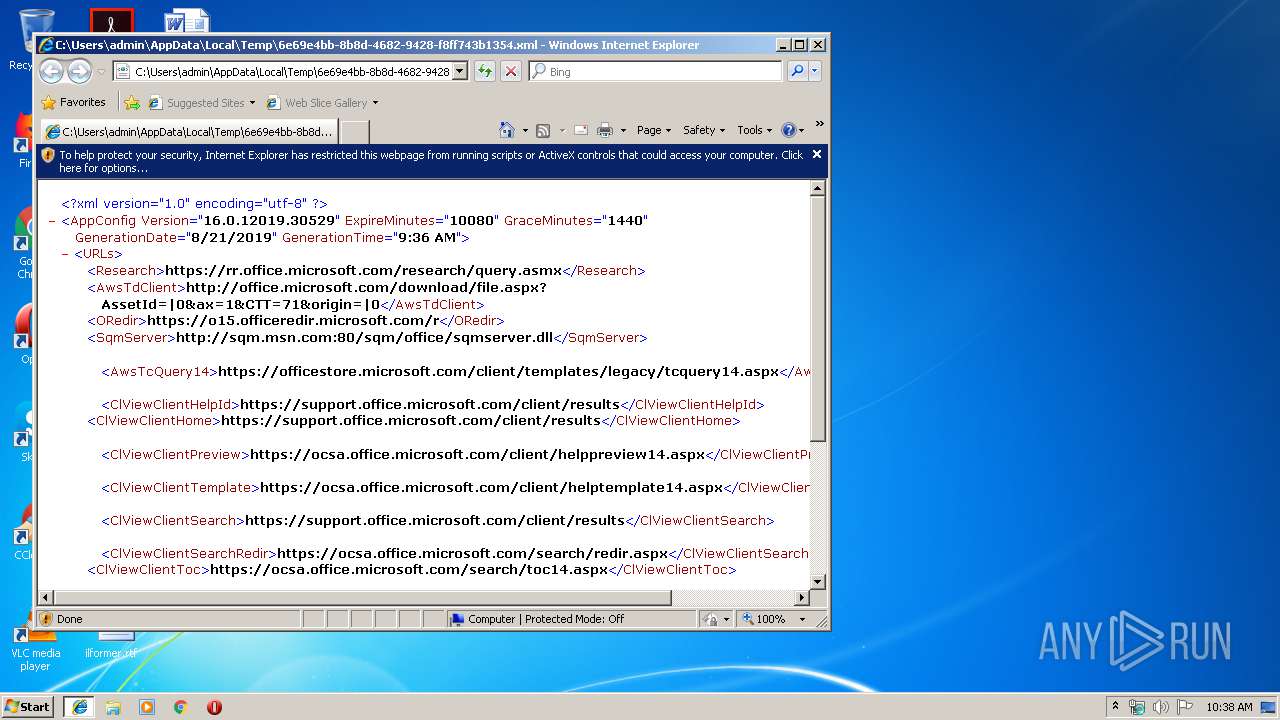Click the Action Center flag tray icon
This screenshot has width=1280, height=720.
pos(1185,707)
